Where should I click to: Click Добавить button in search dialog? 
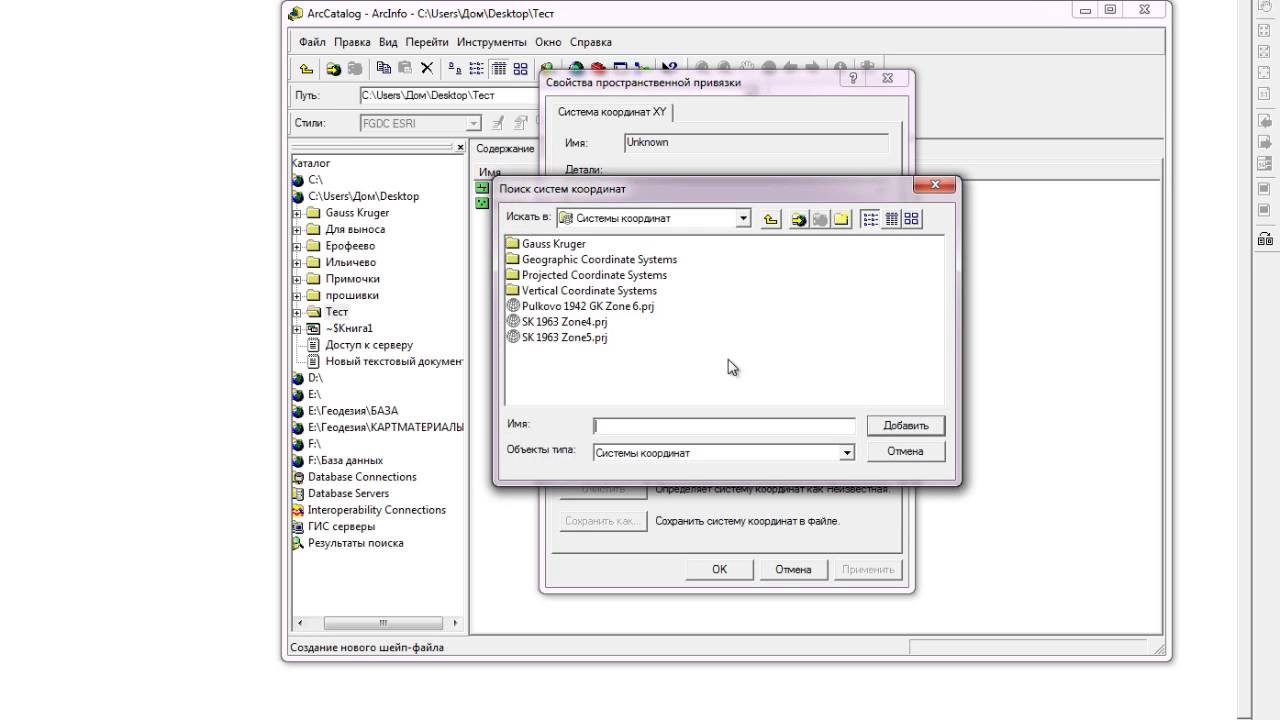click(906, 426)
